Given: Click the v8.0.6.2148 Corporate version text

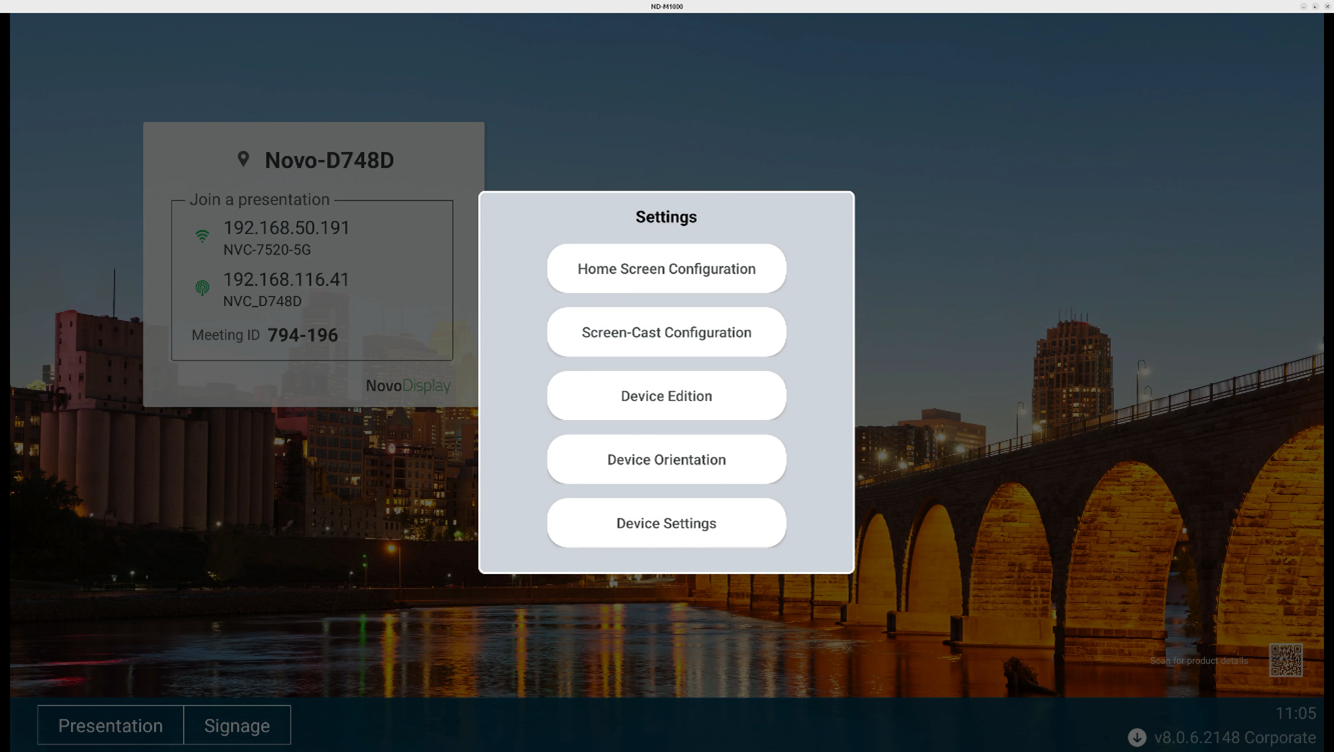Looking at the screenshot, I should point(1234,737).
